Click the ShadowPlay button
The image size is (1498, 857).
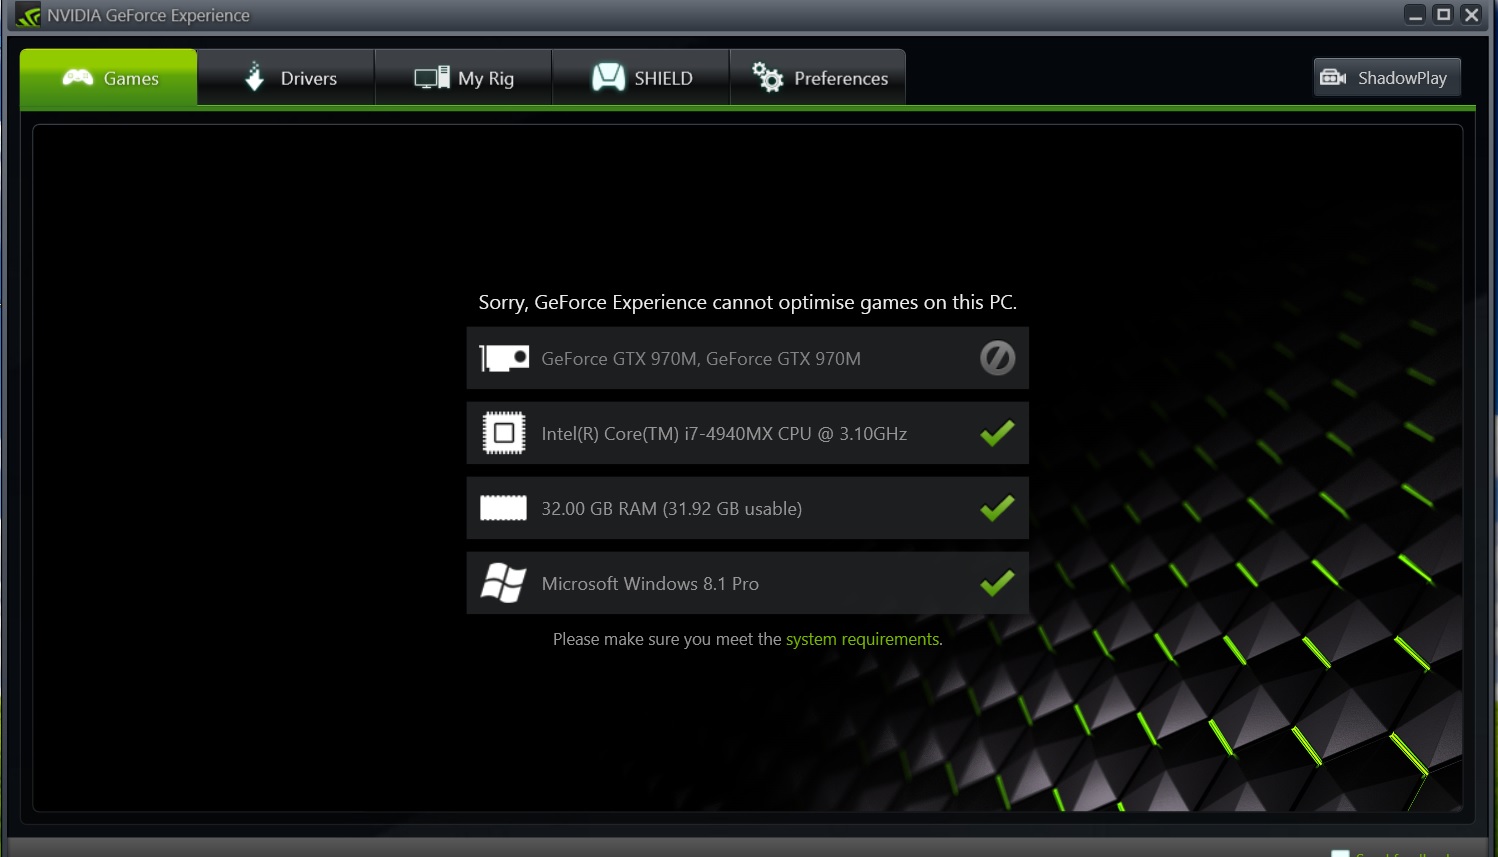pyautogui.click(x=1387, y=77)
